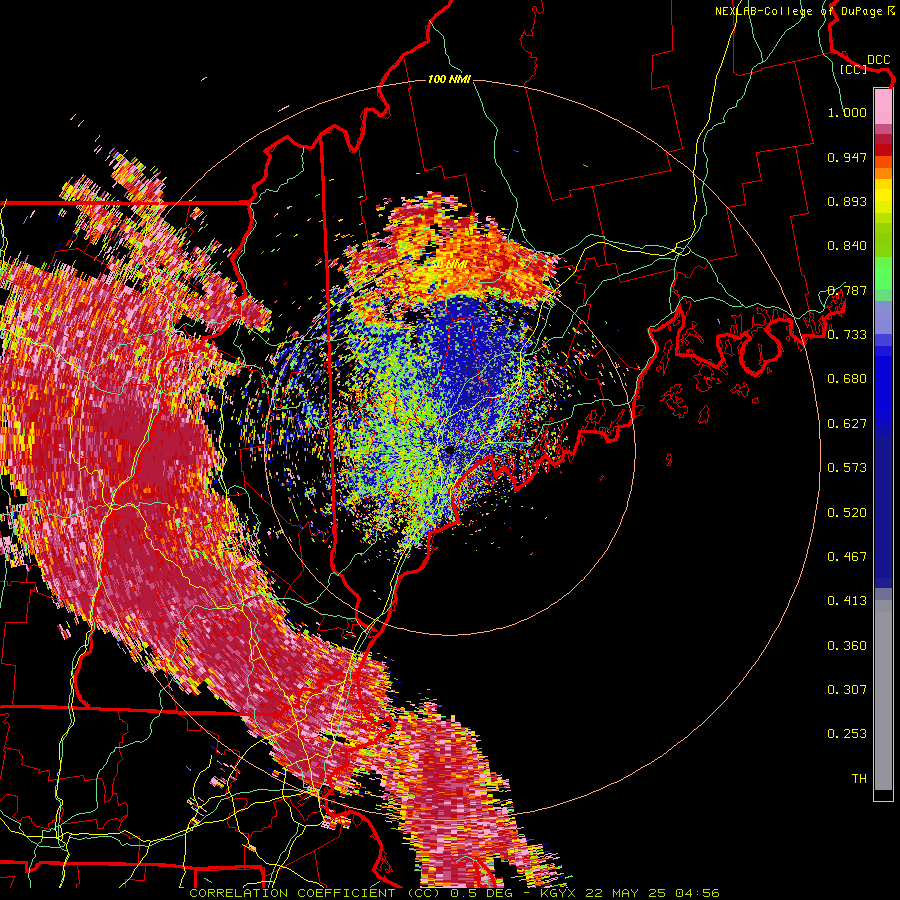The height and width of the screenshot is (900, 900).
Task: Click the 22 MAY 25 04:56 timestamp
Action: (652, 893)
